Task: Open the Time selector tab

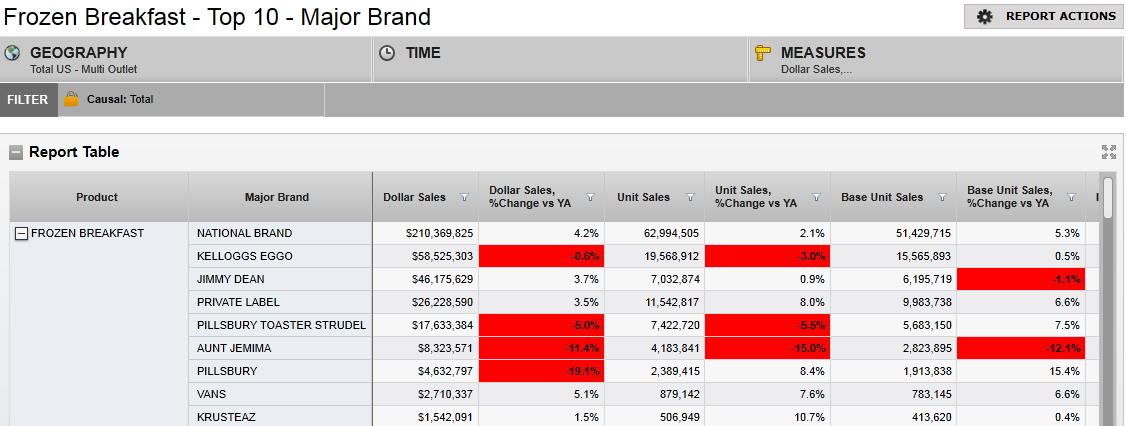Action: (x=560, y=60)
